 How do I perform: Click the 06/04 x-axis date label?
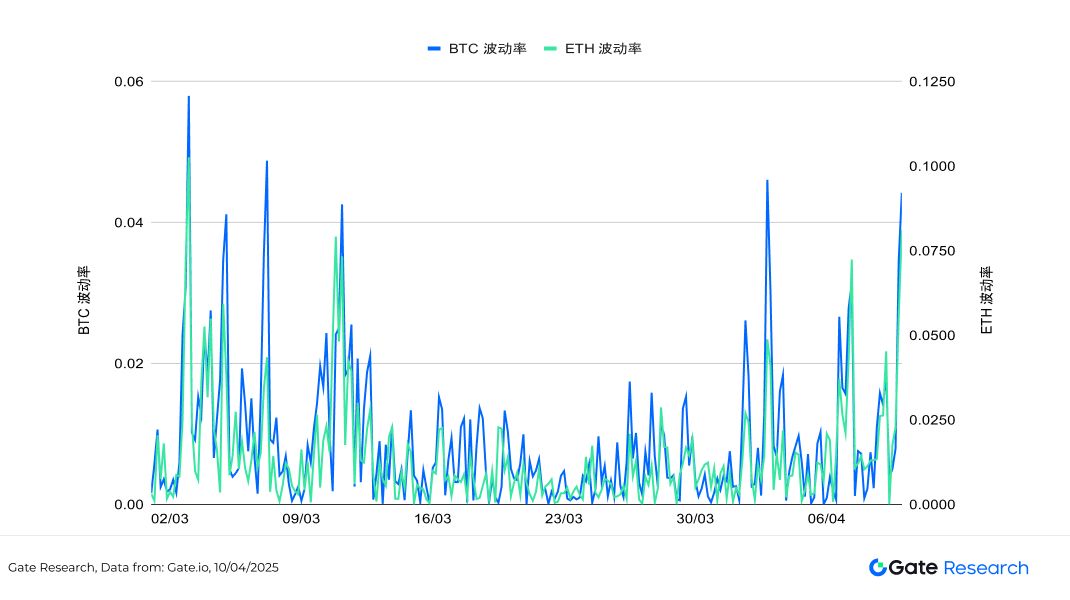point(826,519)
